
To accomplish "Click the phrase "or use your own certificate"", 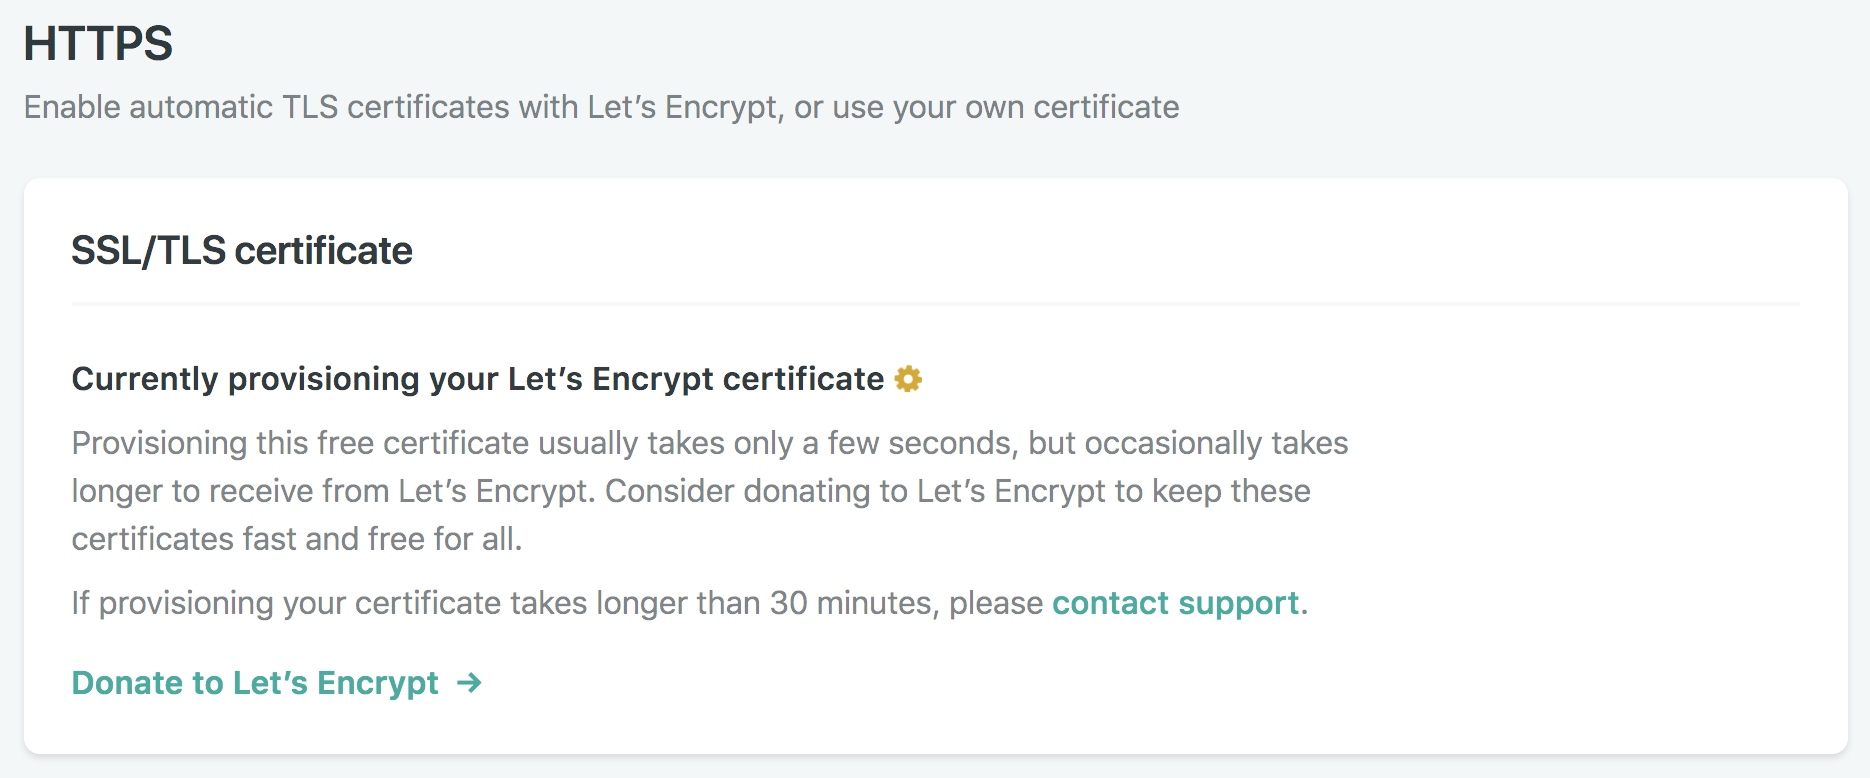I will 987,107.
